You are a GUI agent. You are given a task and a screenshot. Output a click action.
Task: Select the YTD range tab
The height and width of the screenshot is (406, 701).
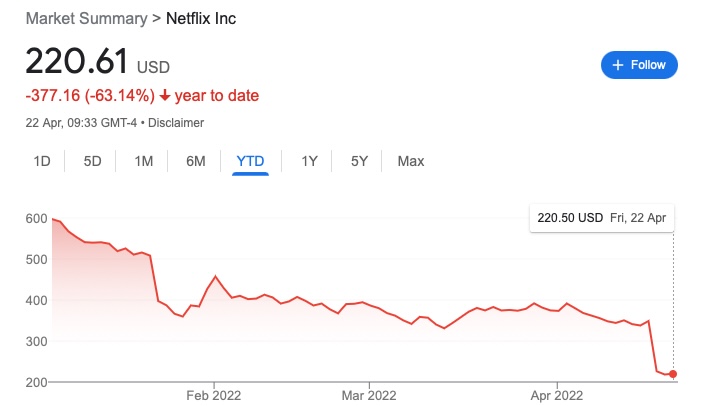pyautogui.click(x=250, y=161)
